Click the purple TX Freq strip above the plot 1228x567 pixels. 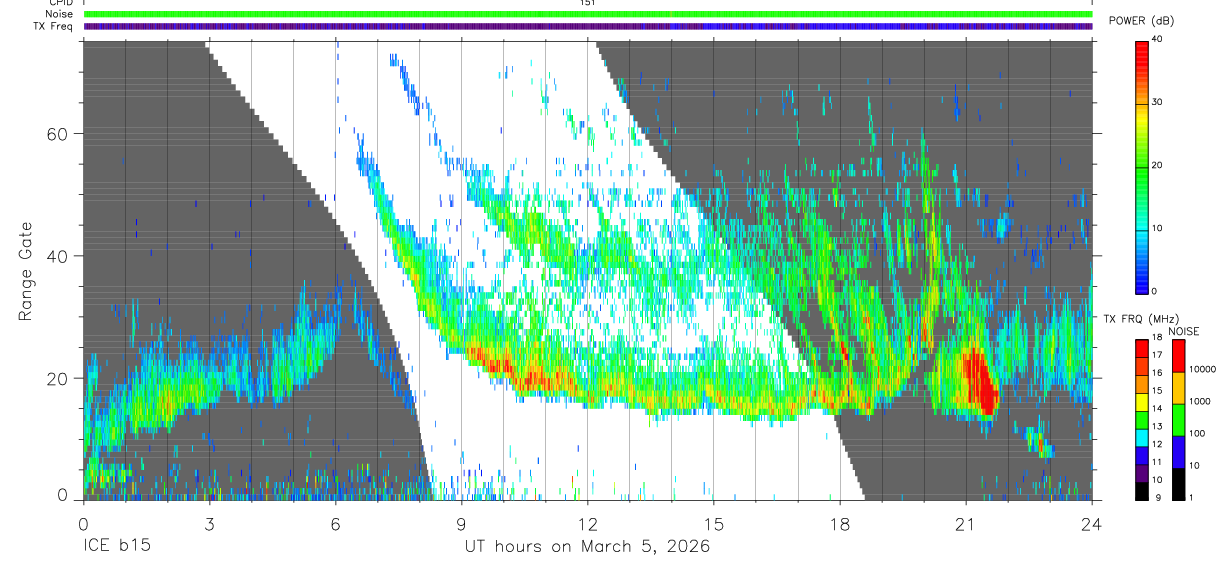(588, 26)
